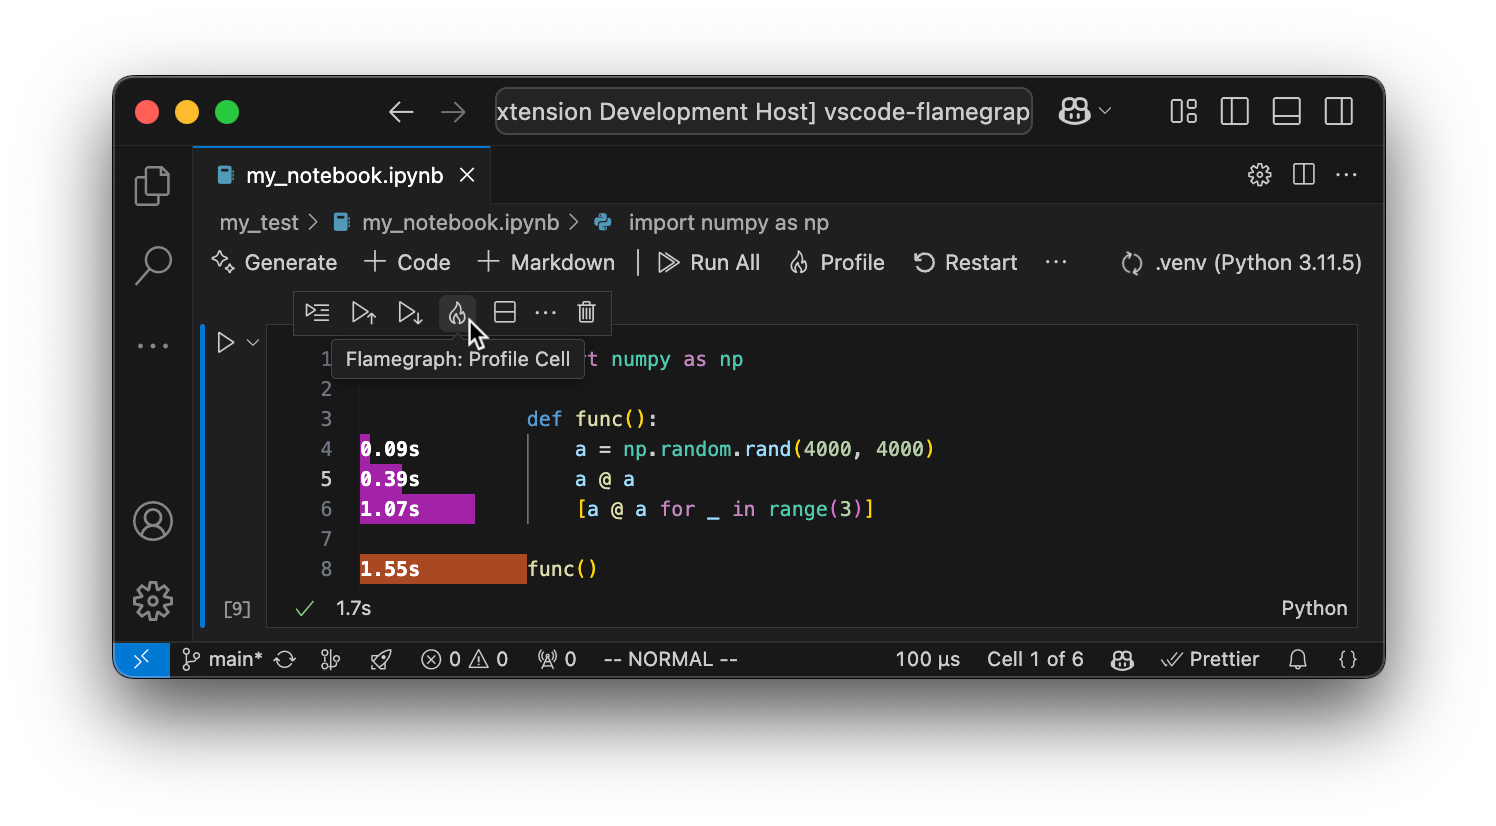Run cells above the current cell
Viewport: 1496px width, 826px height.
click(x=364, y=312)
